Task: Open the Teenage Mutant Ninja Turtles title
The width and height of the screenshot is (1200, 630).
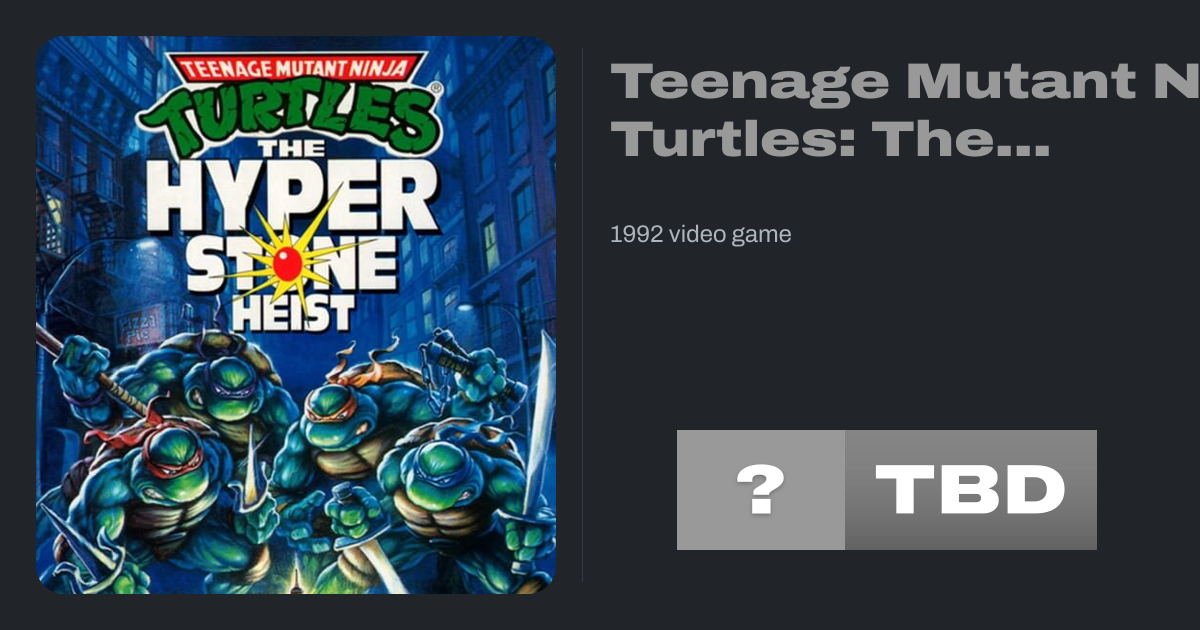Action: tap(900, 110)
